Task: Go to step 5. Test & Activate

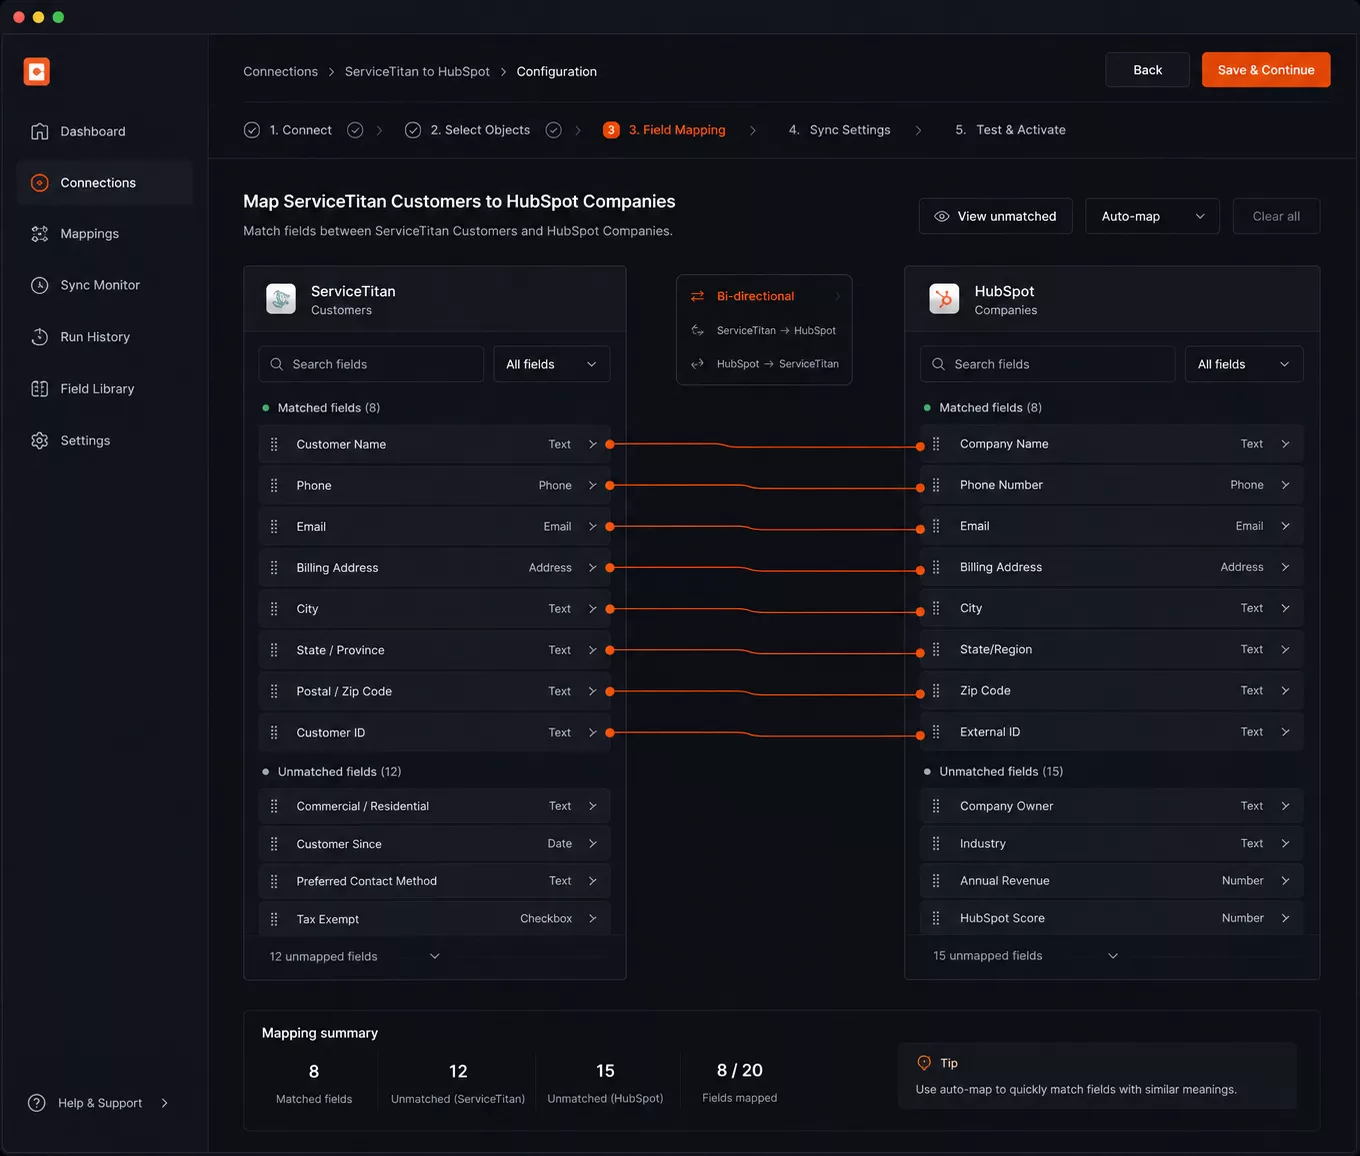Action: [x=1010, y=130]
